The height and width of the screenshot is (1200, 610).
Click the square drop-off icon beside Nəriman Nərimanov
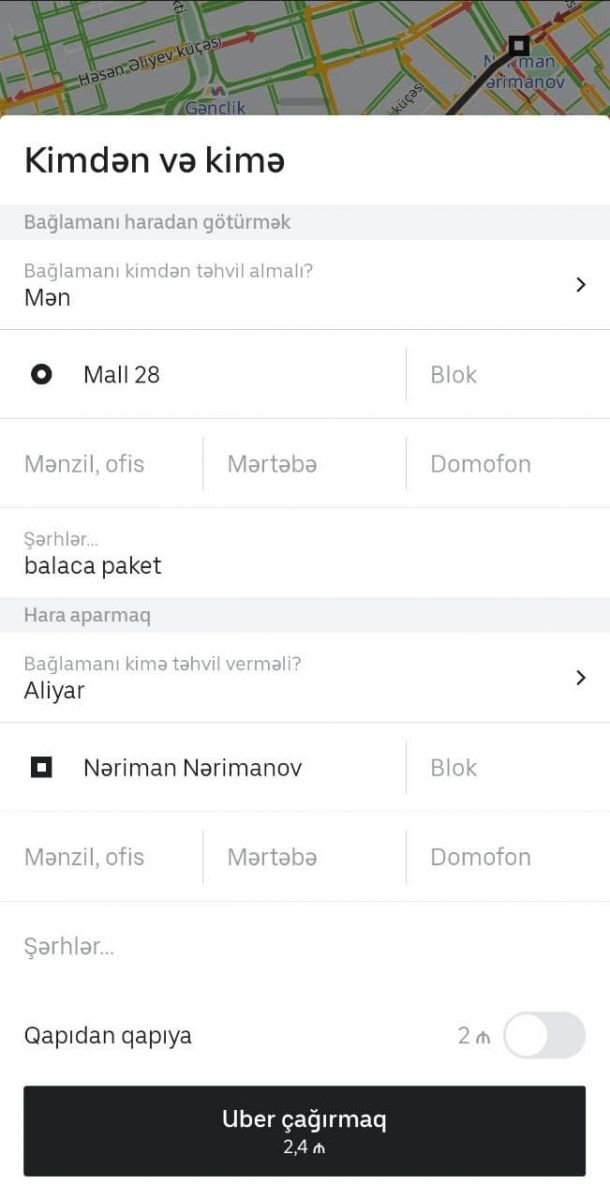coord(41,768)
